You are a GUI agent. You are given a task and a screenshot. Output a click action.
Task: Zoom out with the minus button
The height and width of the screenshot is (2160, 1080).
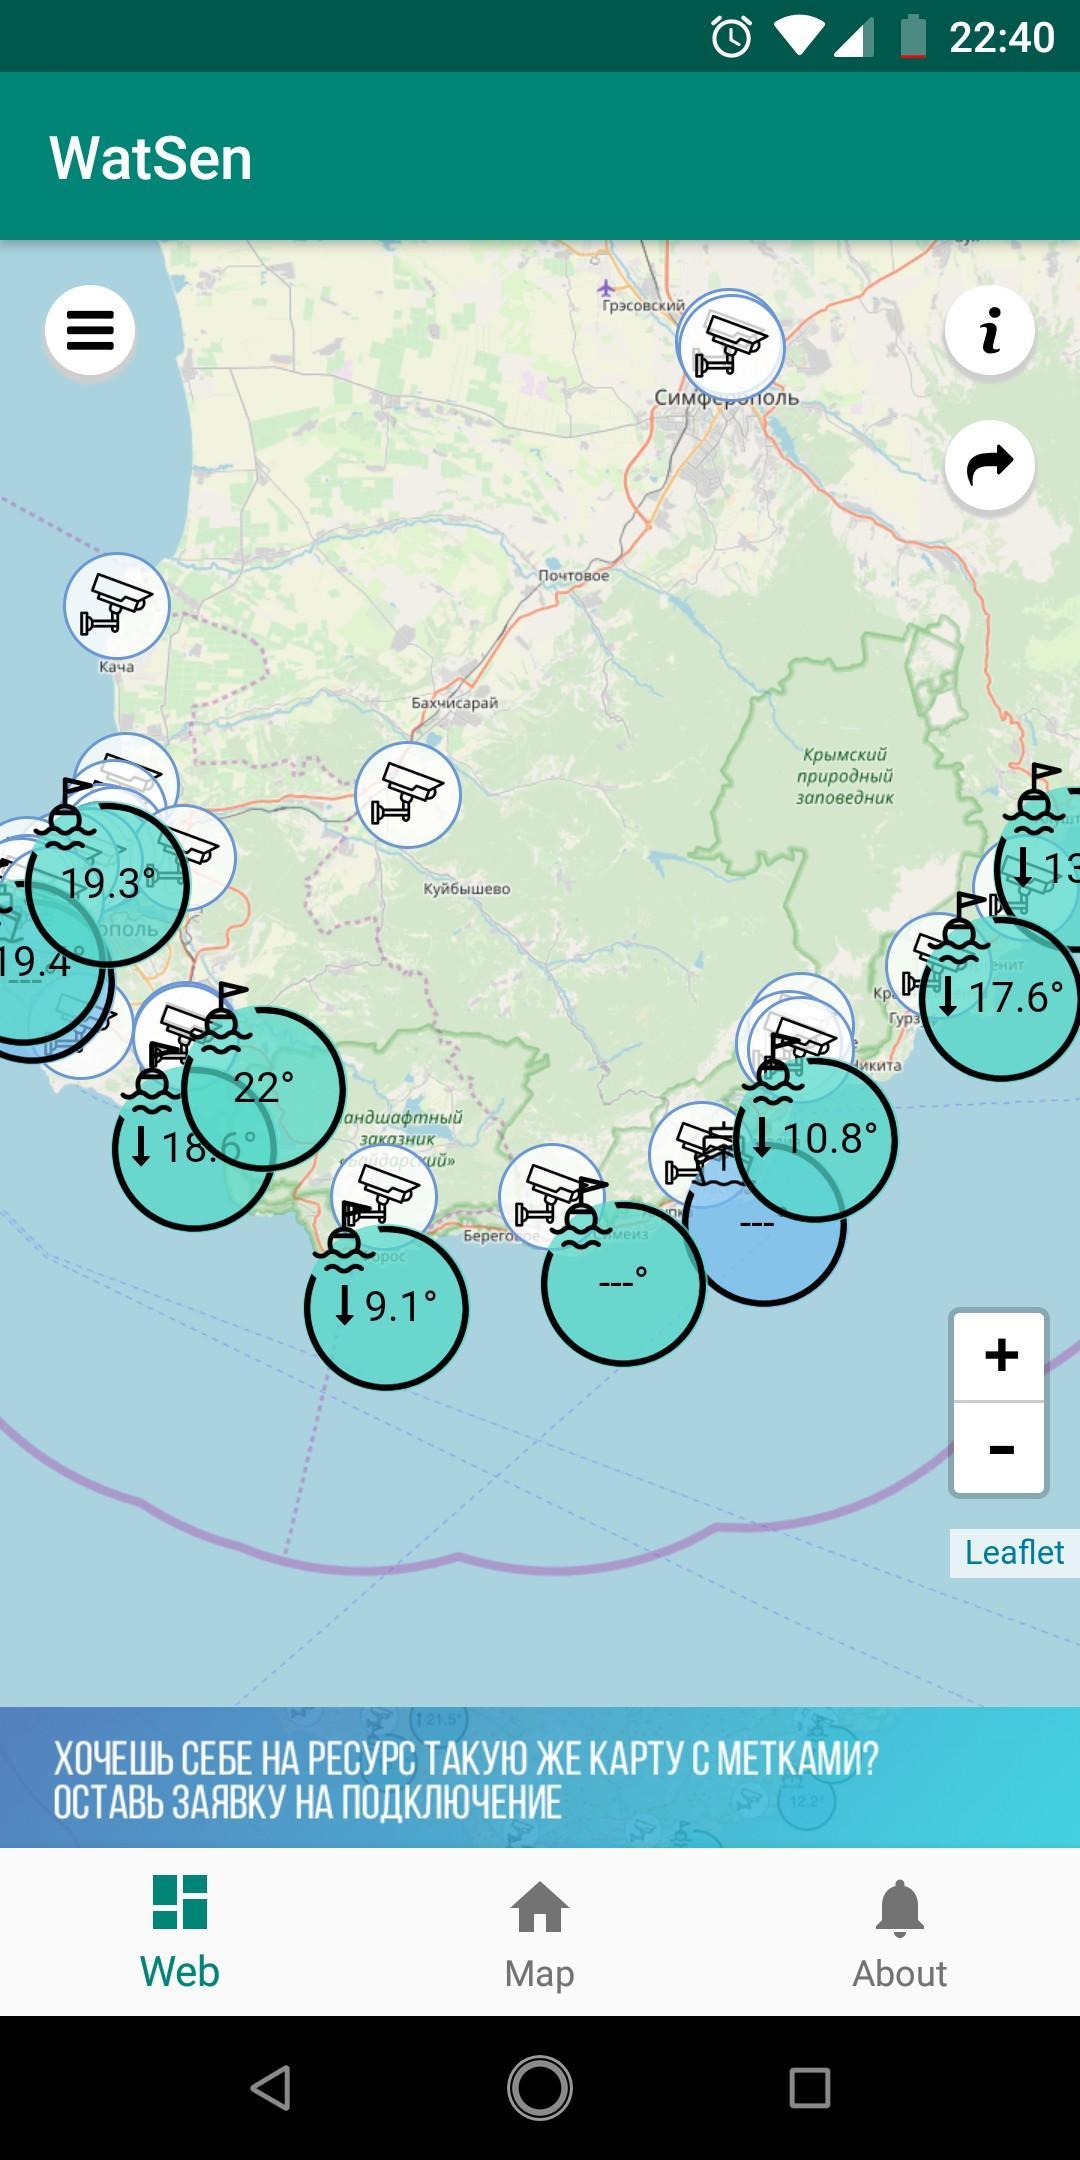[1000, 1449]
